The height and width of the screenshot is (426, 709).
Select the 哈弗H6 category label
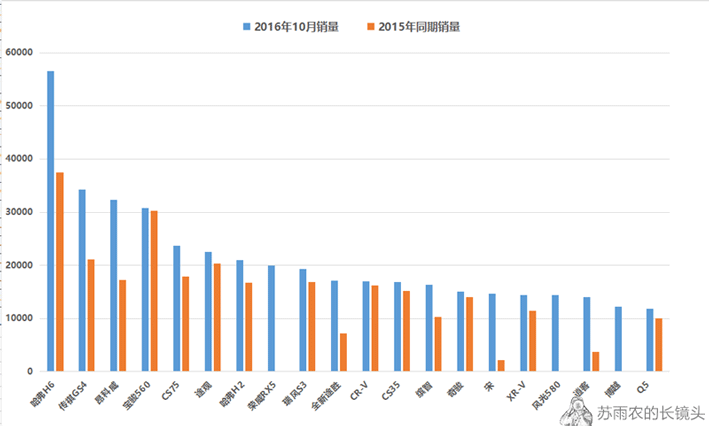click(43, 394)
